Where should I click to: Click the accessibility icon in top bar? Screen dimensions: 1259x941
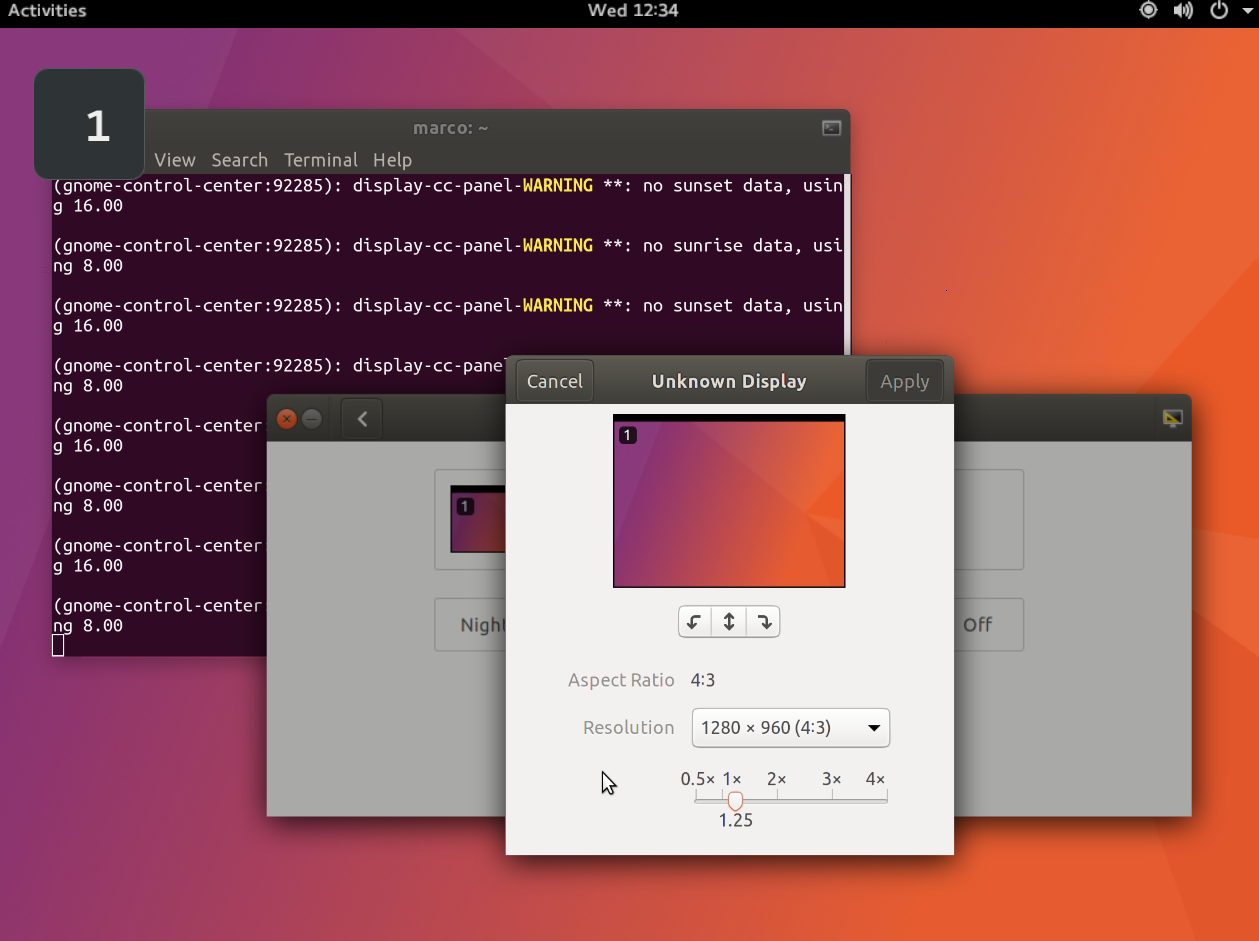coord(1148,11)
